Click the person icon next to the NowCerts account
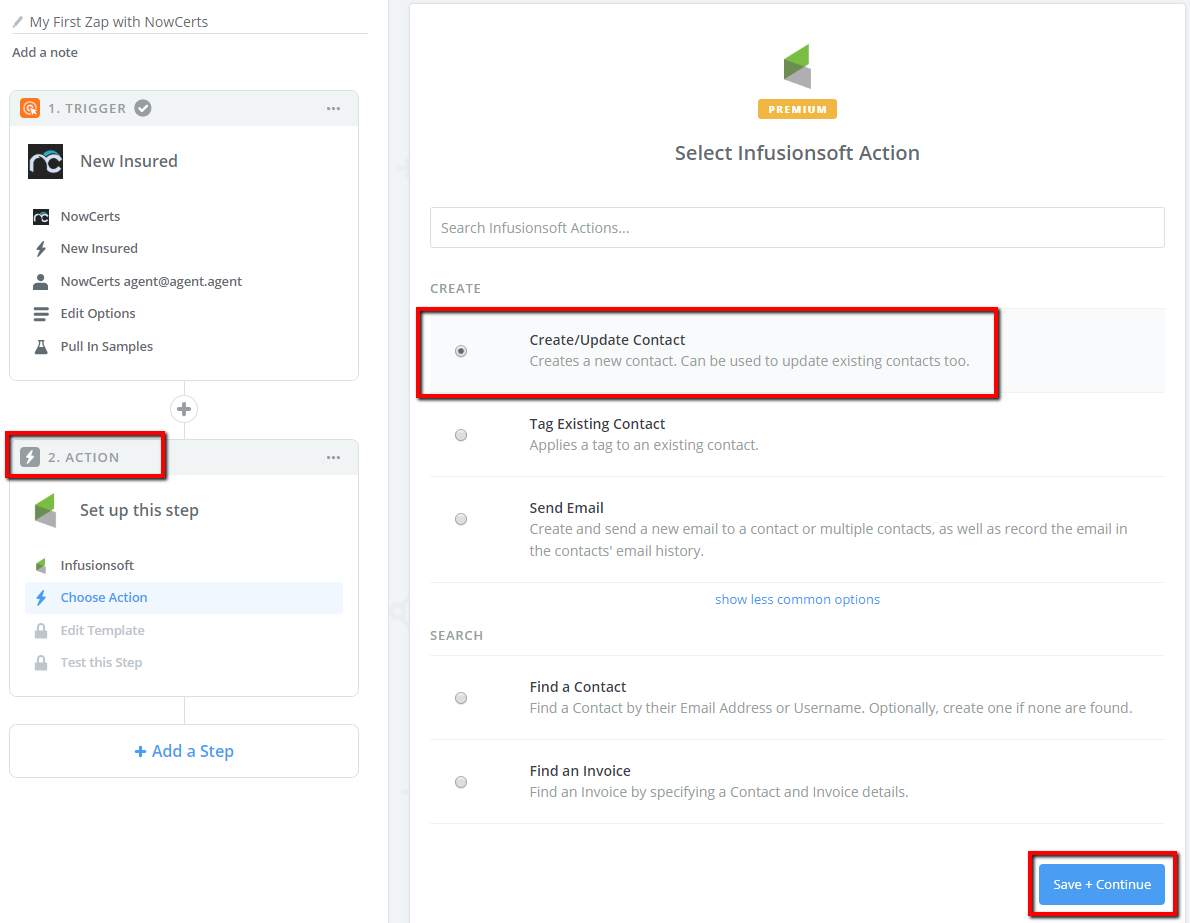Viewport: 1190px width, 923px height. pyautogui.click(x=41, y=282)
